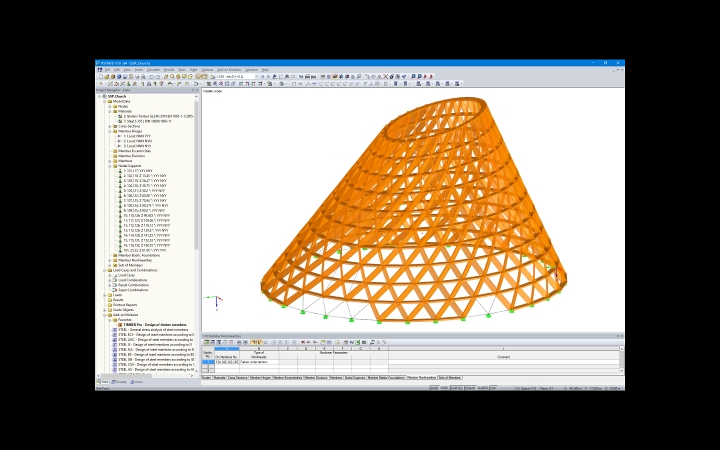
Task: Open the Nodes table tab
Action: 207,377
